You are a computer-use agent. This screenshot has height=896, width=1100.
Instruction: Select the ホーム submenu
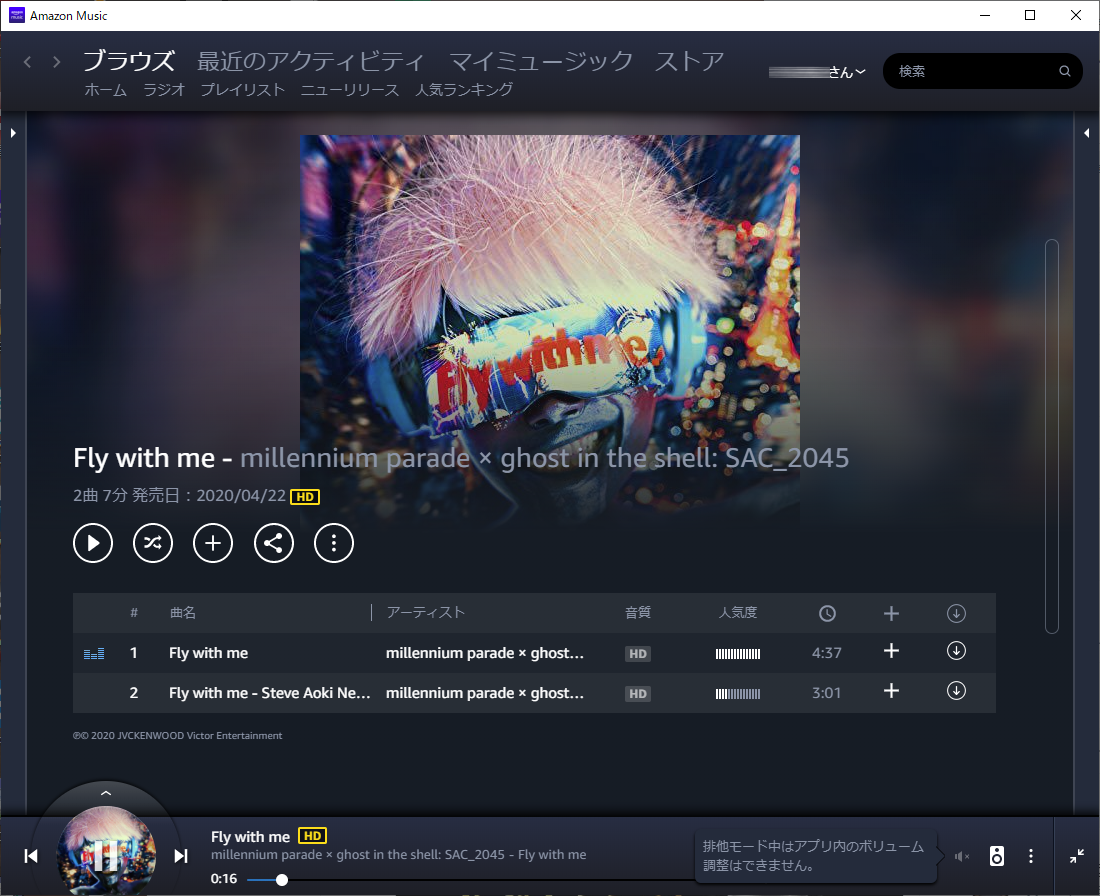106,90
